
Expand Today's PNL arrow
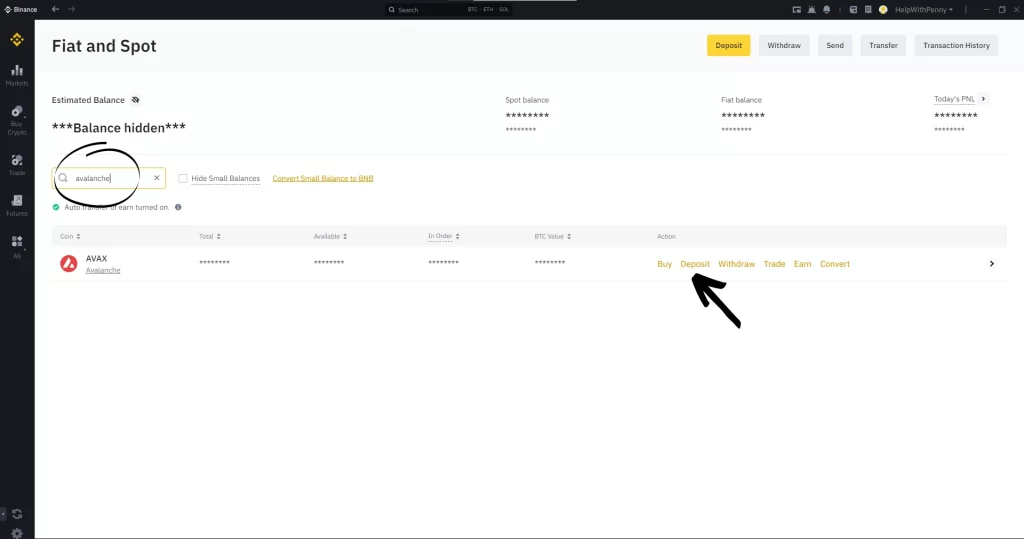[x=983, y=99]
